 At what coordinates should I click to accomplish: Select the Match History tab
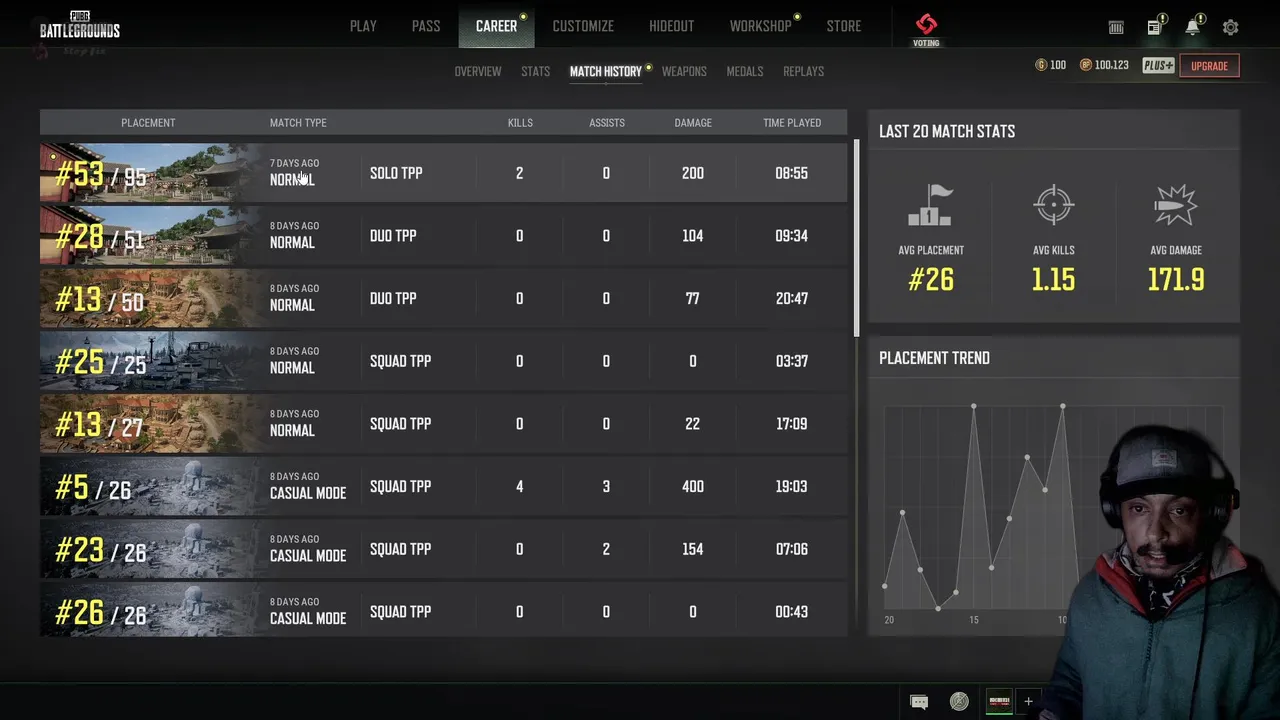pyautogui.click(x=606, y=71)
